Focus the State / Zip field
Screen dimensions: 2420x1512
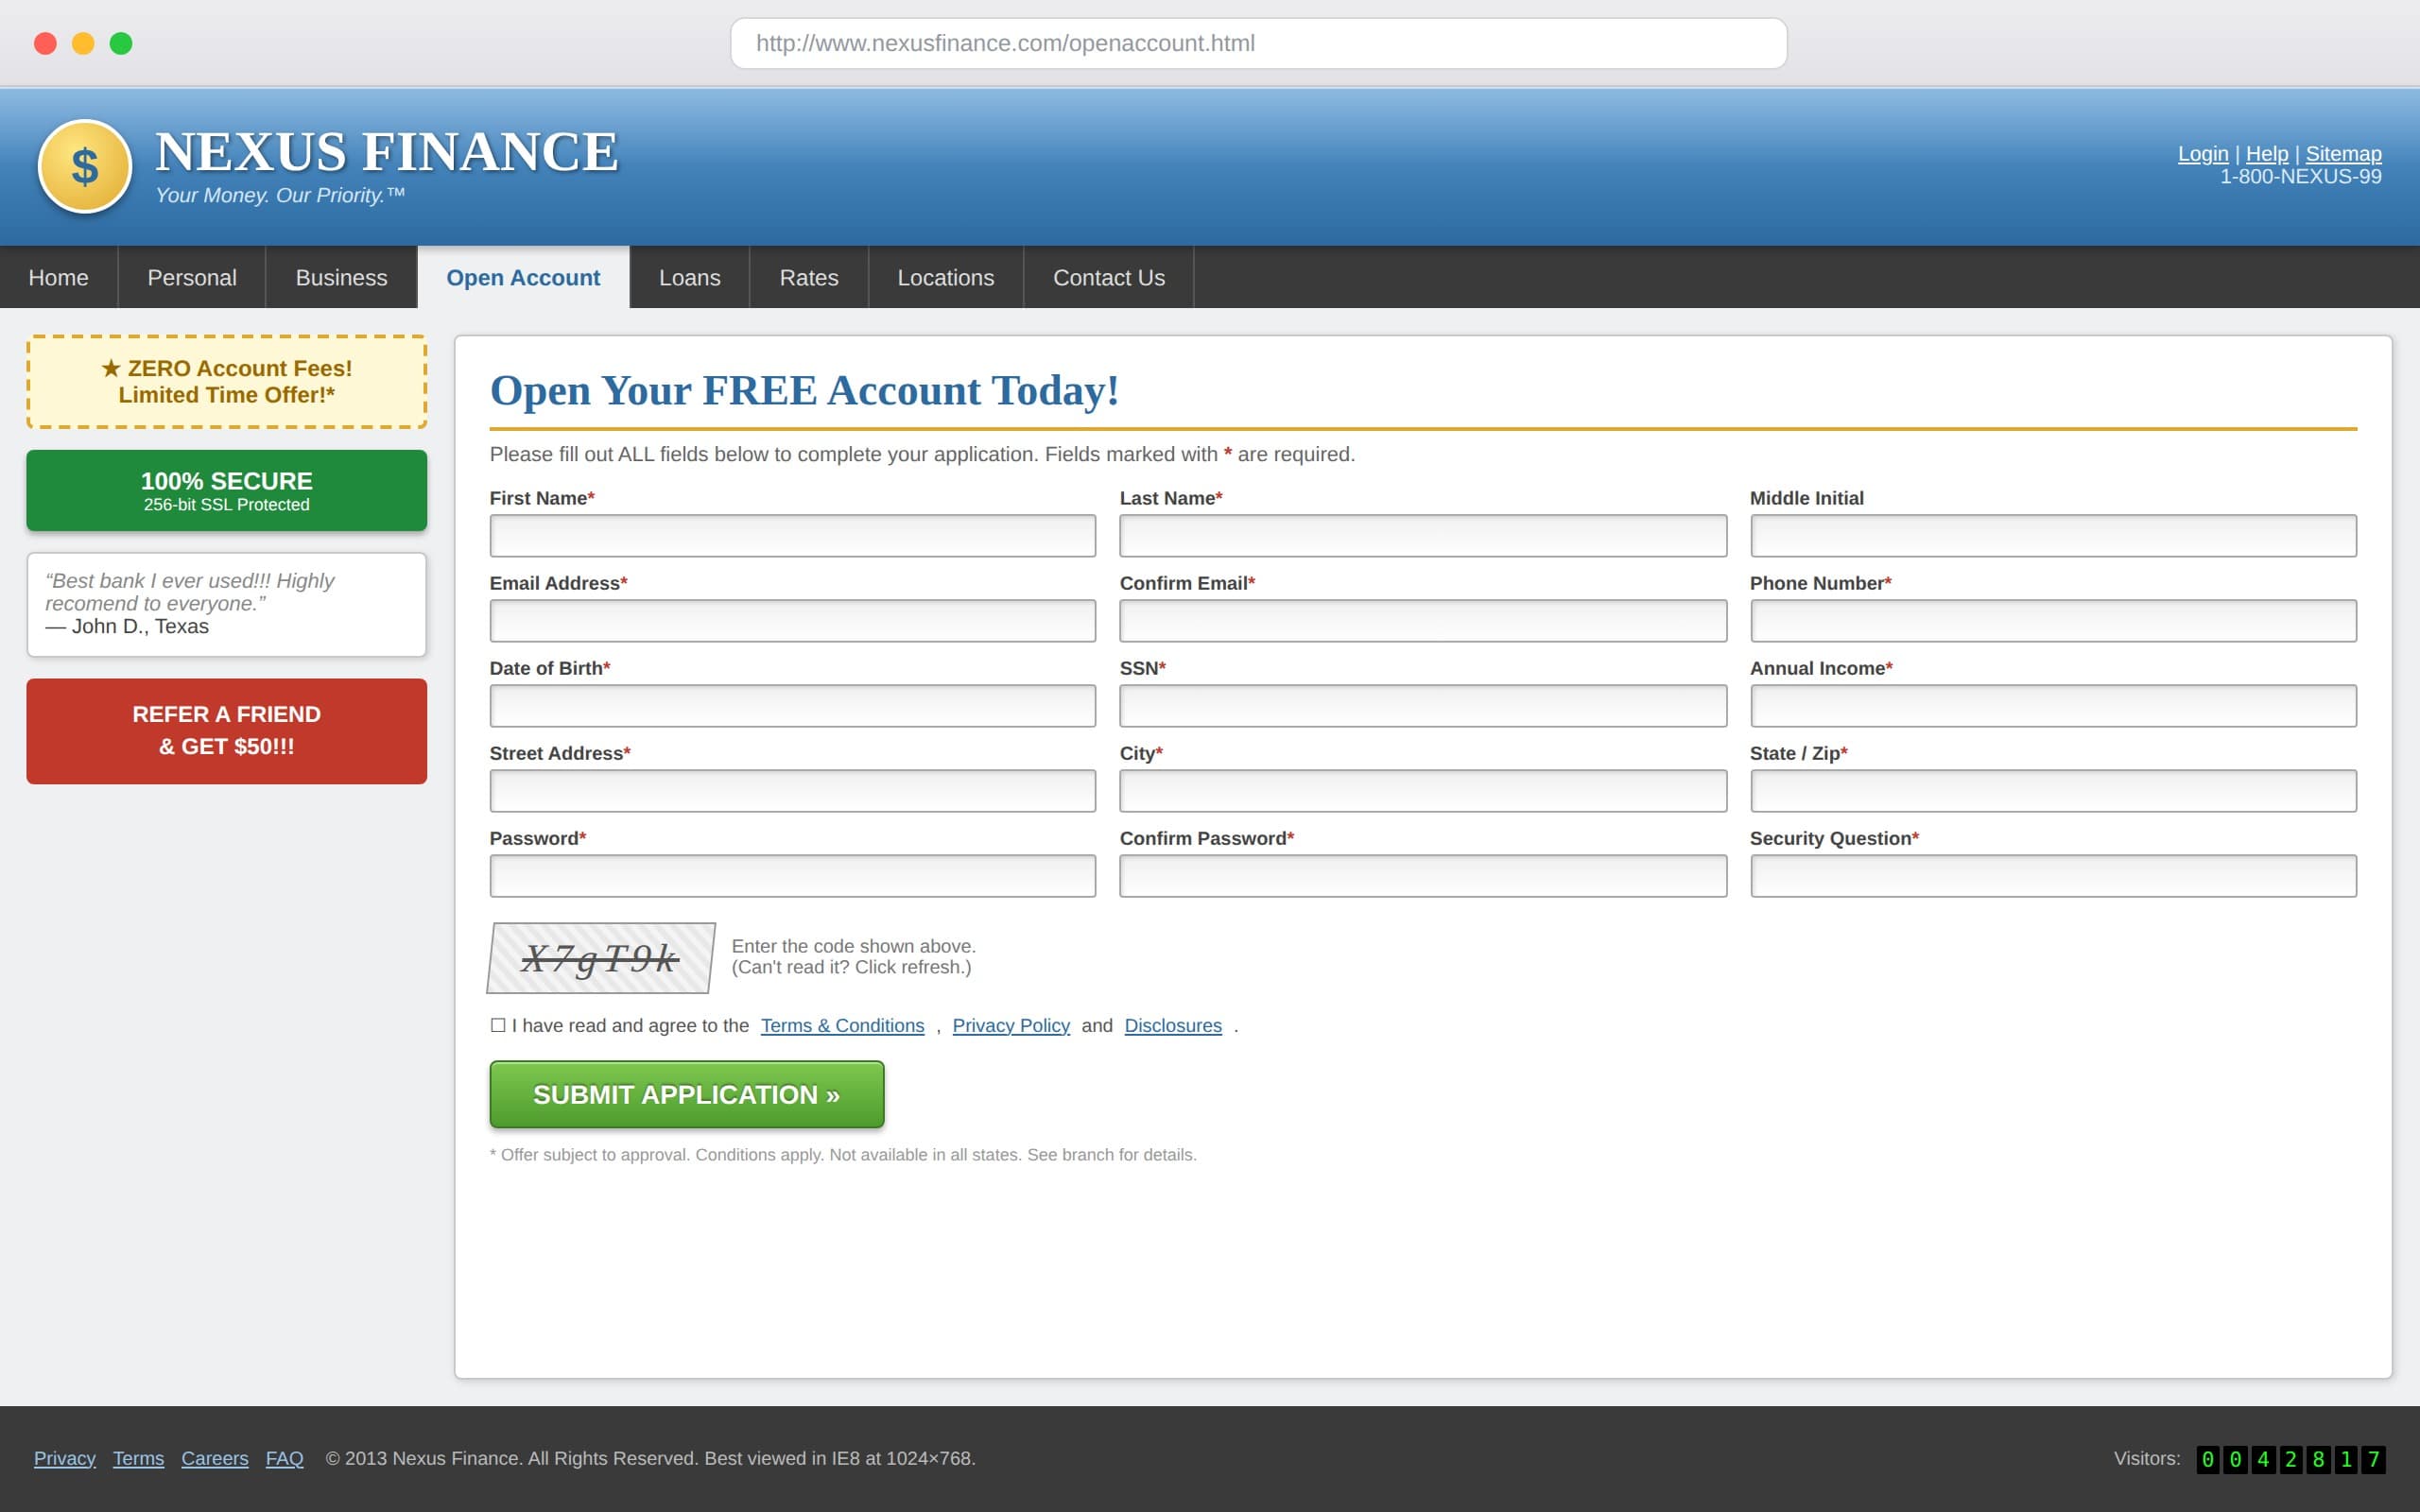click(2053, 791)
